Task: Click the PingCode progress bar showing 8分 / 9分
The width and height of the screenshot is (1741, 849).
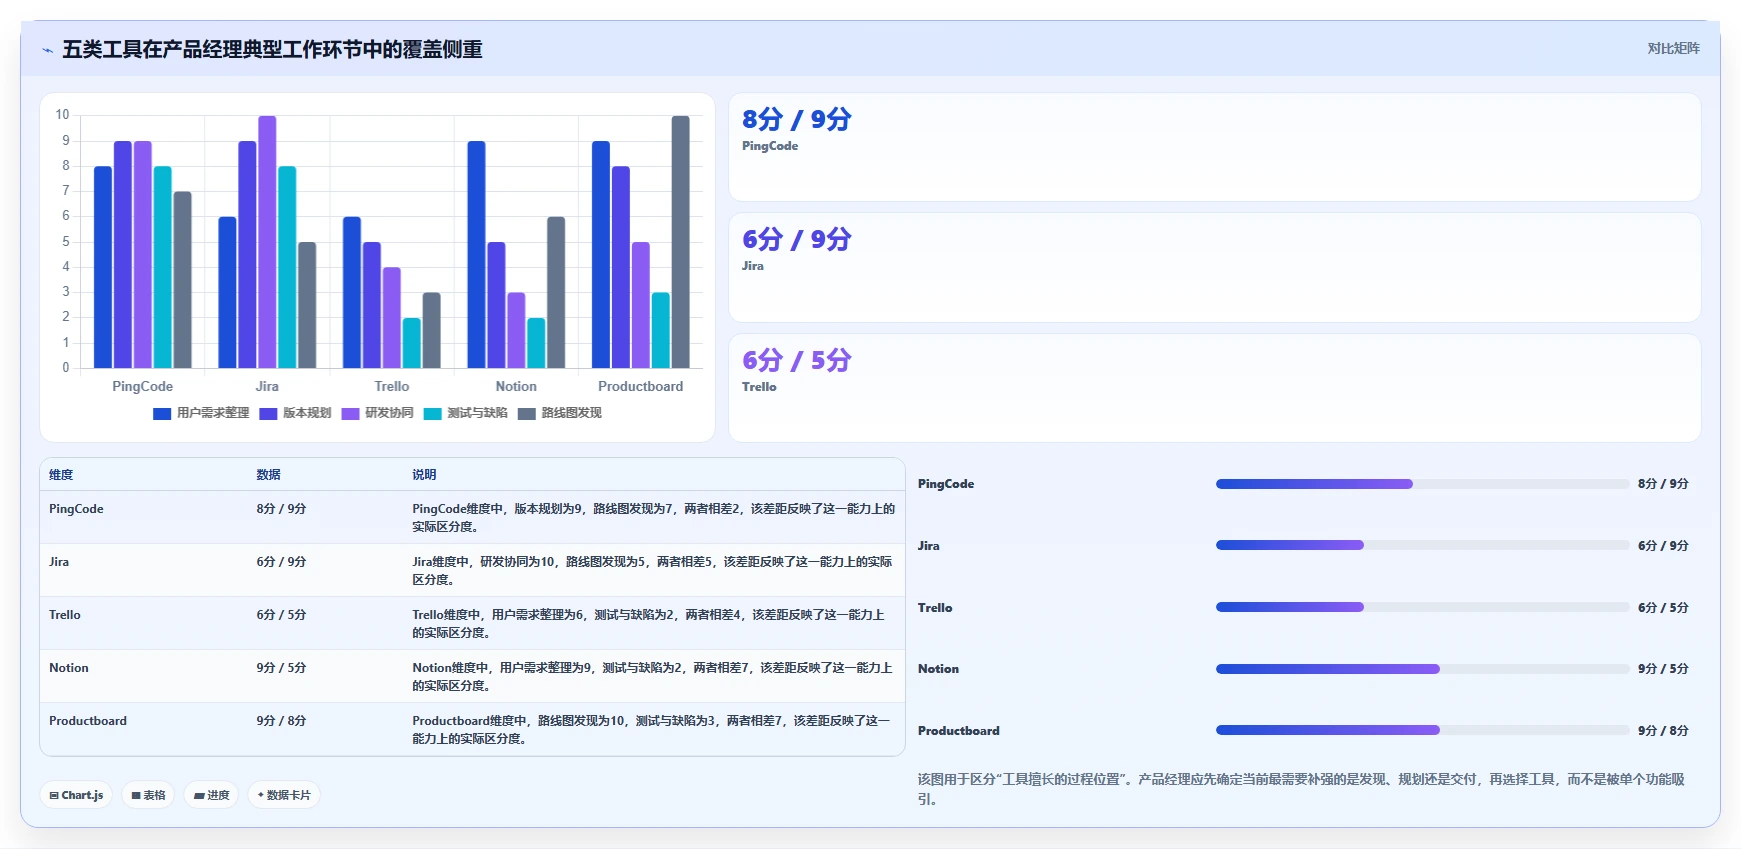Action: [x=1422, y=484]
